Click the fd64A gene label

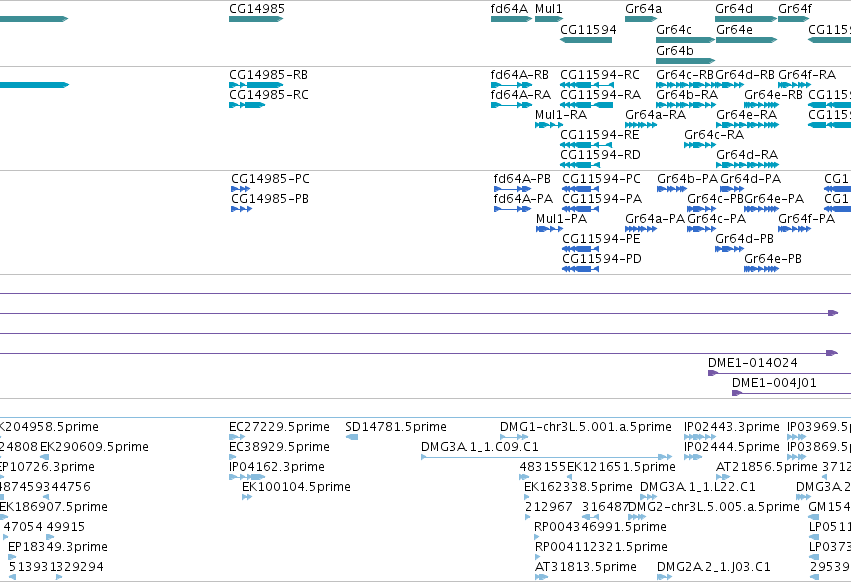pos(509,9)
